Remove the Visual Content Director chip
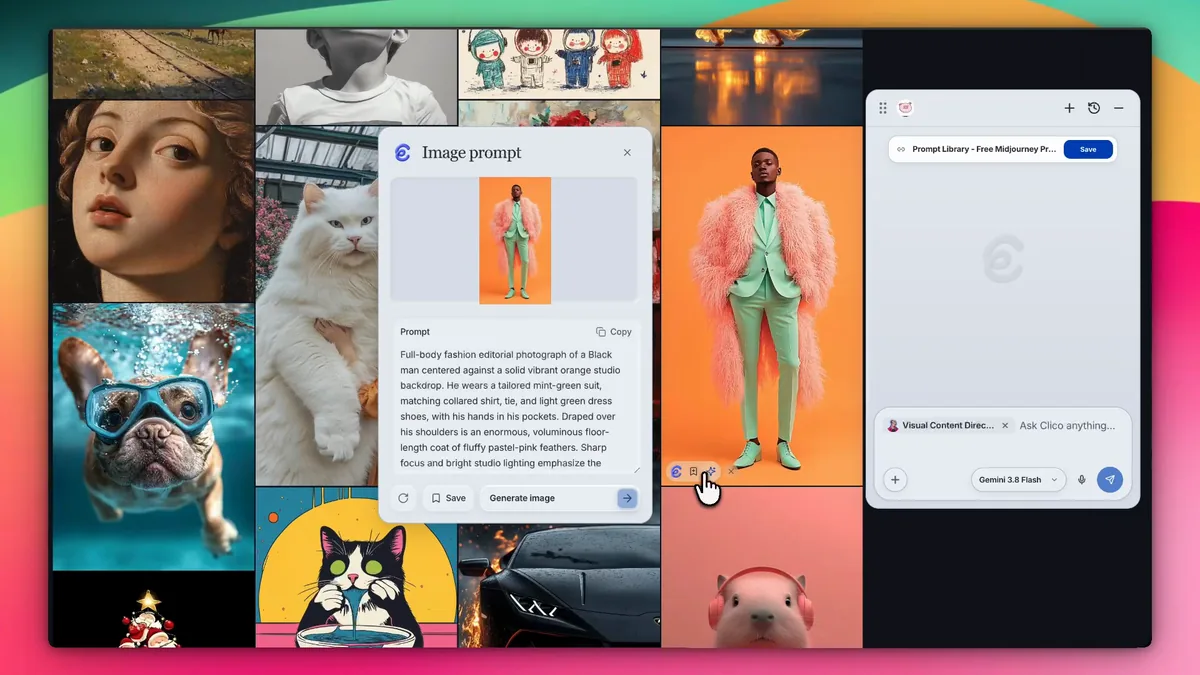The width and height of the screenshot is (1200, 675). click(1005, 425)
